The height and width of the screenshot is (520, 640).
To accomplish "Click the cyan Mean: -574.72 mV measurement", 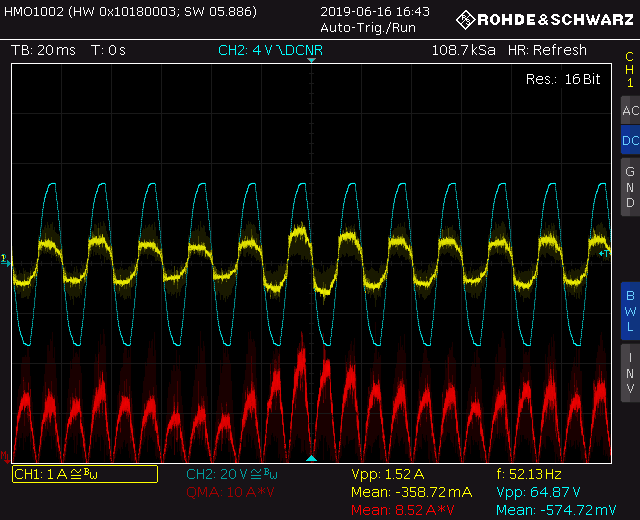I will coord(556,510).
